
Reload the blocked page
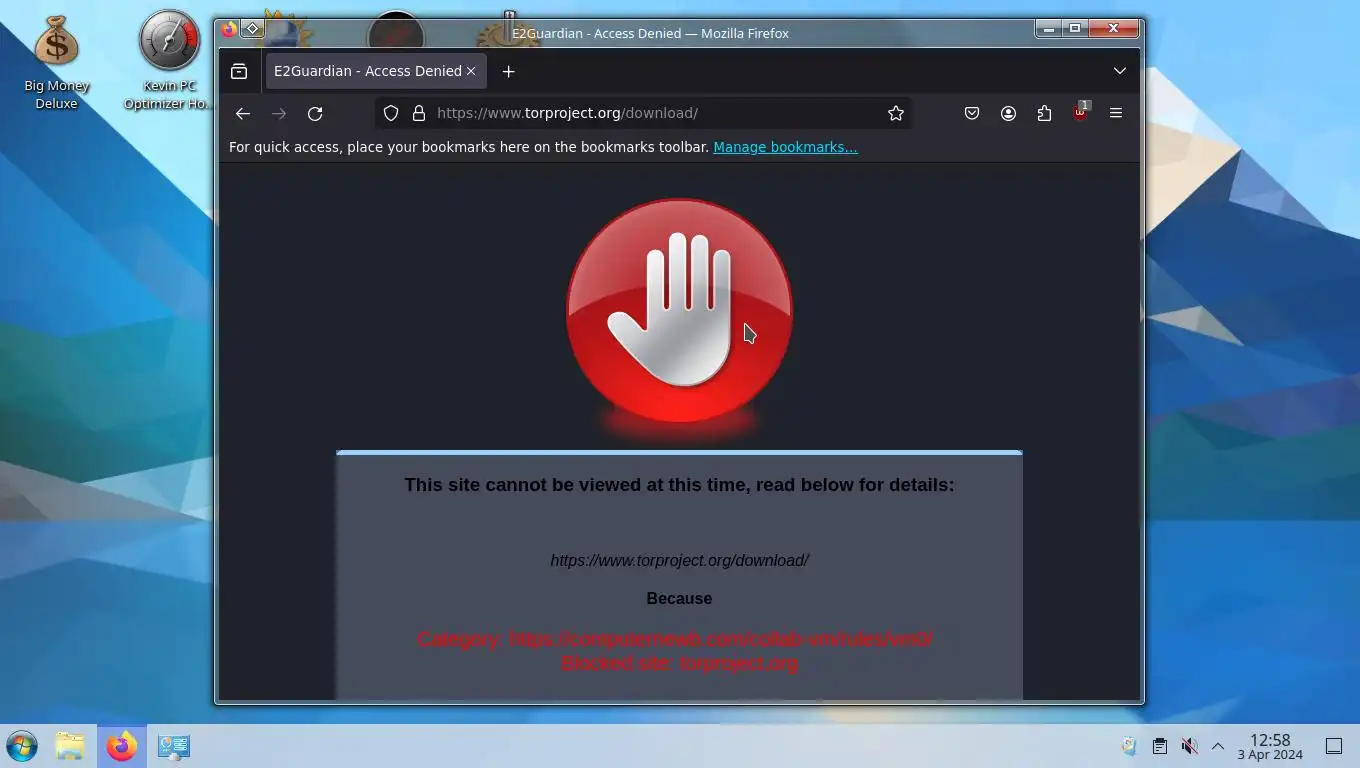click(x=315, y=113)
